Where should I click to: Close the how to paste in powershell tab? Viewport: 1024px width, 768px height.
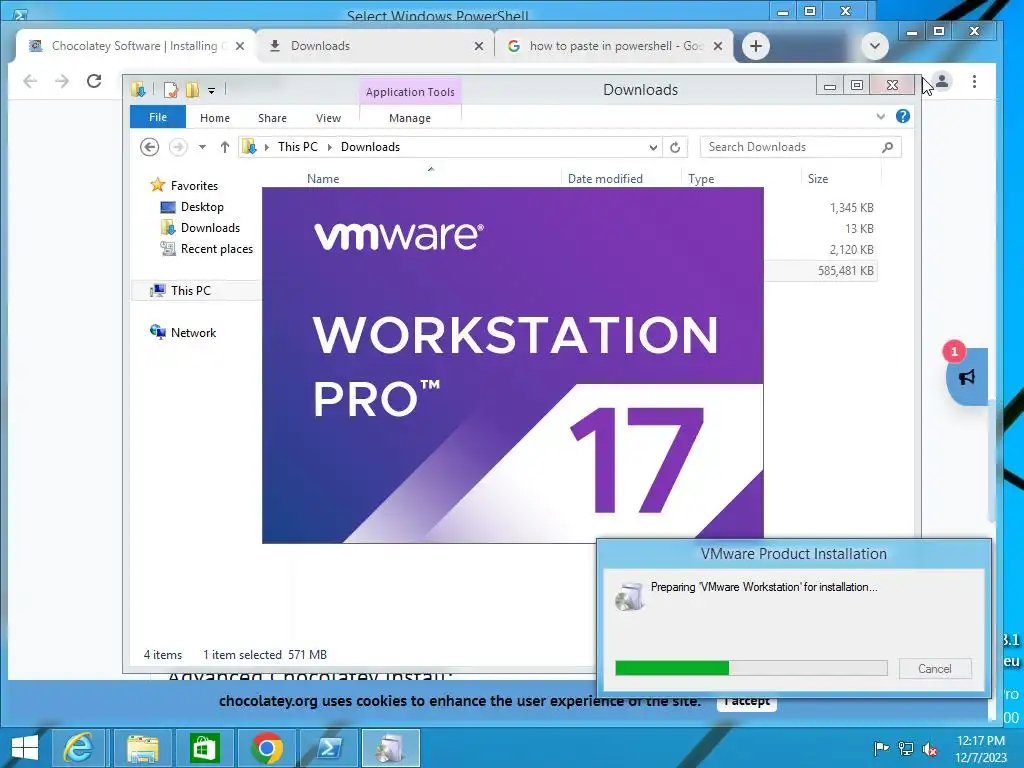click(718, 46)
